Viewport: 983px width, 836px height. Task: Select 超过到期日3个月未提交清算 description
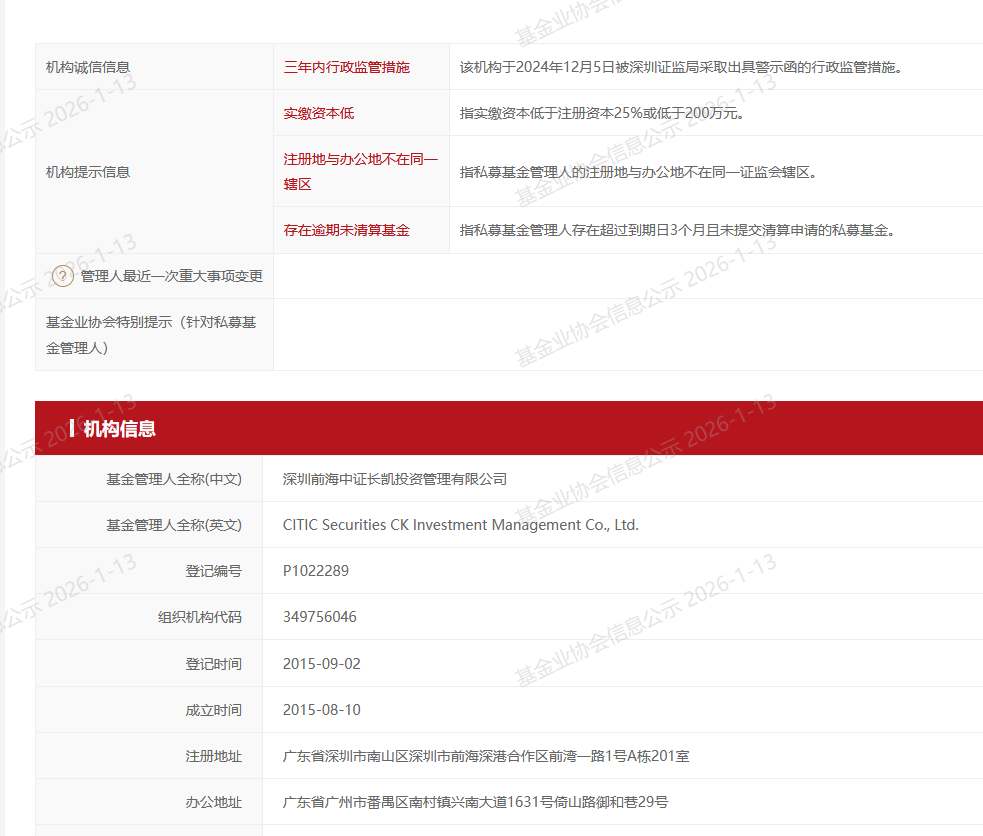(x=677, y=231)
